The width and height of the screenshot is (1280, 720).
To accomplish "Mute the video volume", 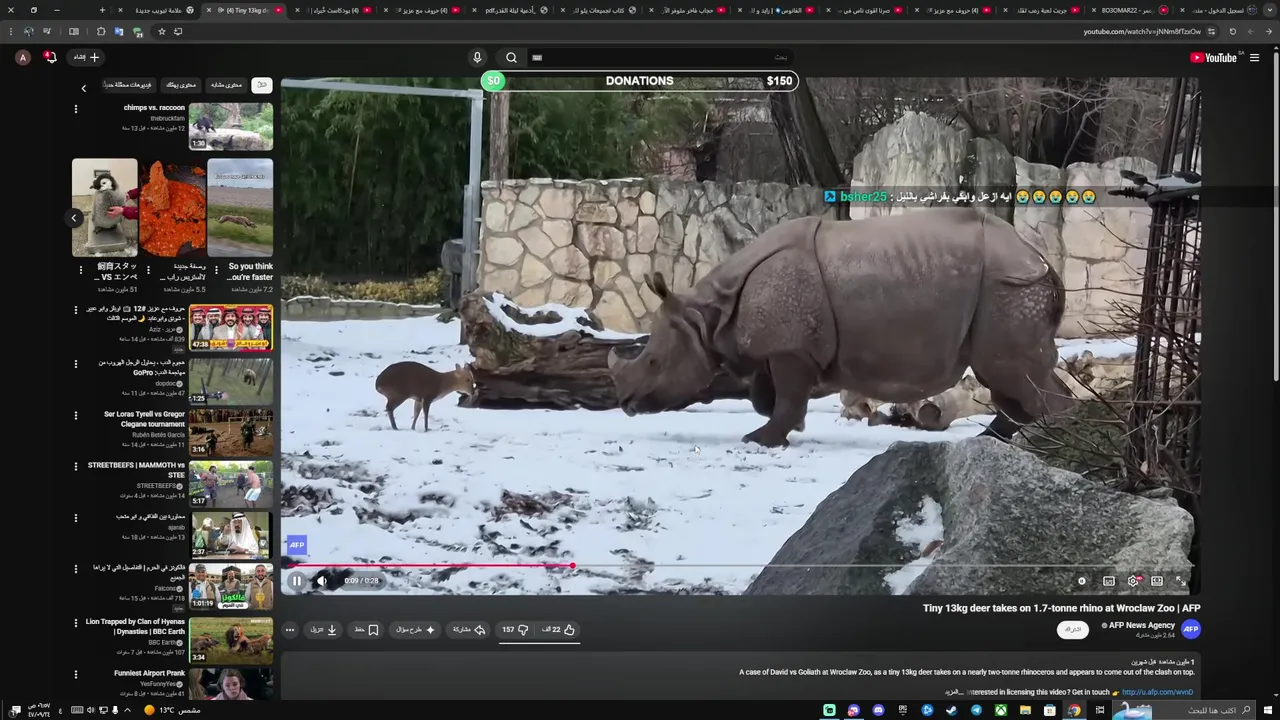I will point(322,581).
